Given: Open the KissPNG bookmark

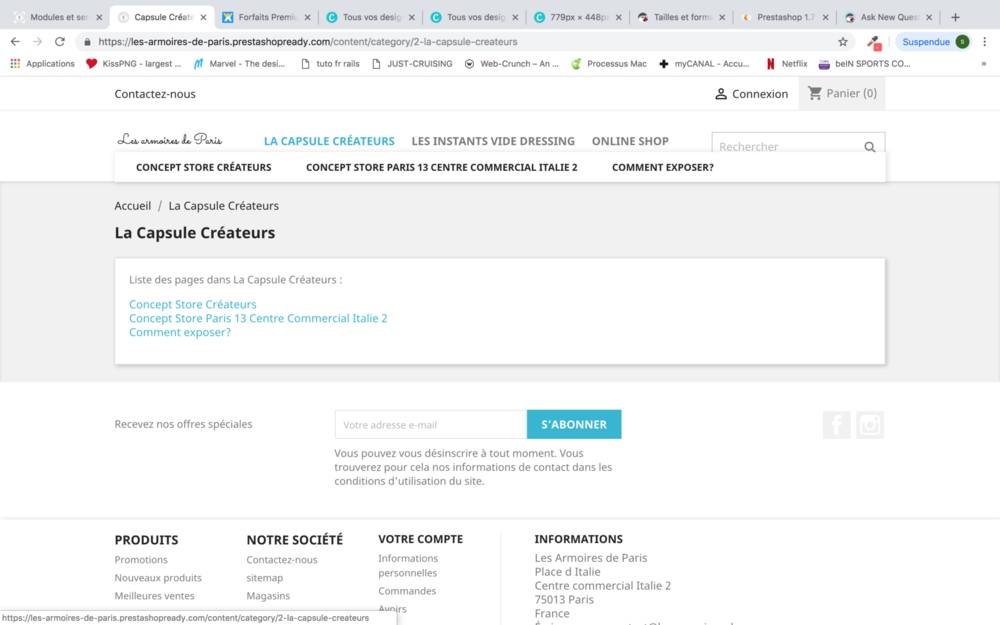Looking at the screenshot, I should tap(133, 64).
